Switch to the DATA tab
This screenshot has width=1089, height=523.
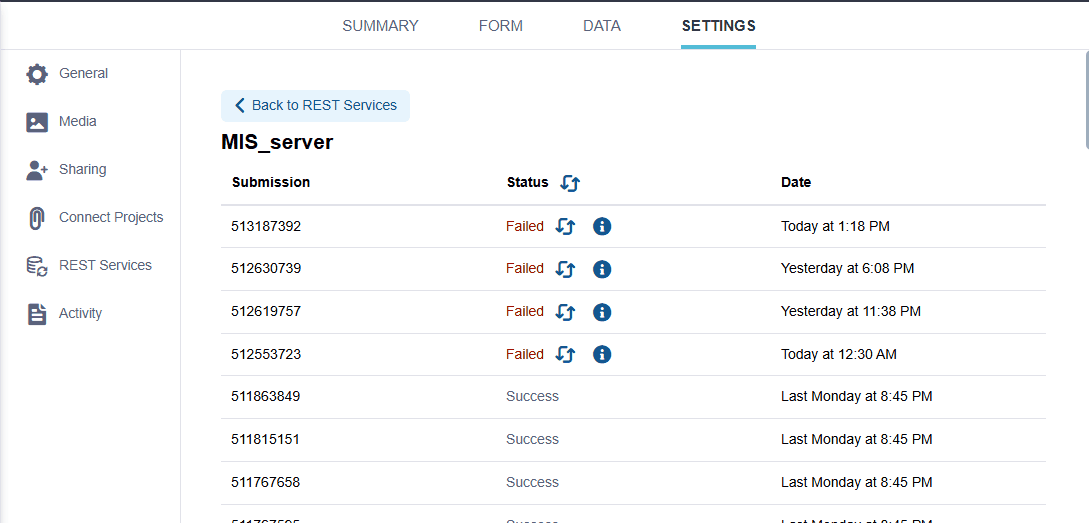602,26
